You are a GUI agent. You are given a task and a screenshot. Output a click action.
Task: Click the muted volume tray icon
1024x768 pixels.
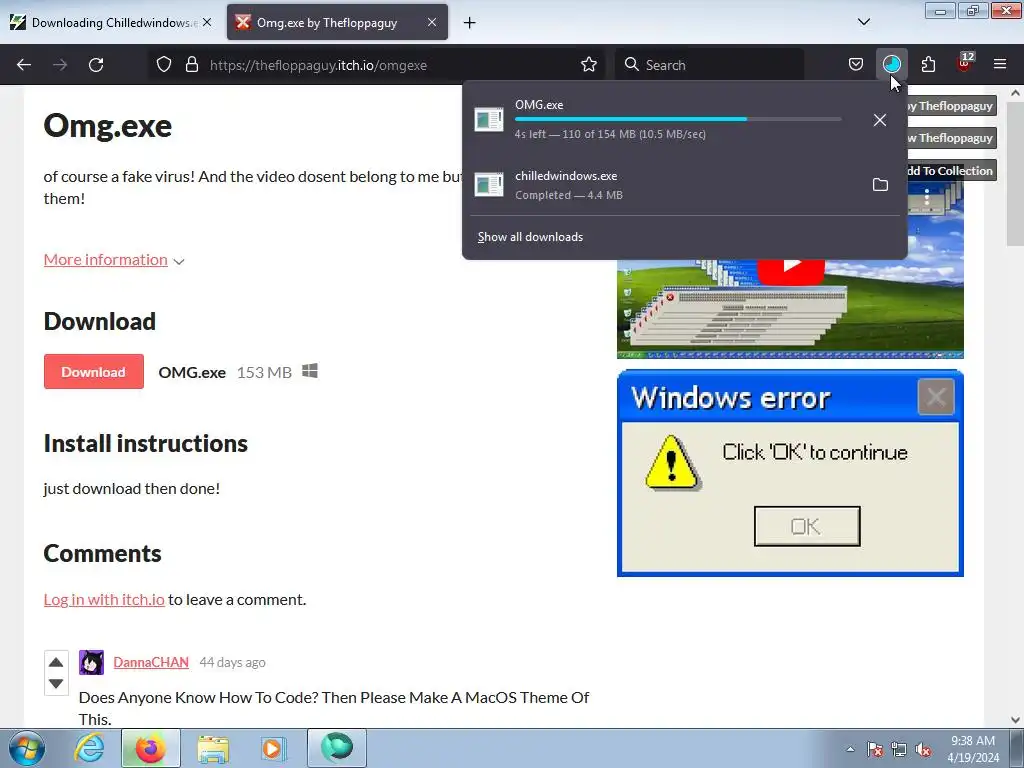923,749
